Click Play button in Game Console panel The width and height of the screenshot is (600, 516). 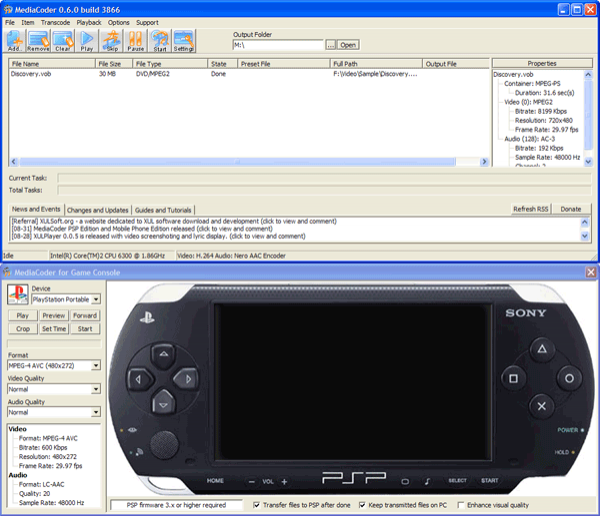23,315
